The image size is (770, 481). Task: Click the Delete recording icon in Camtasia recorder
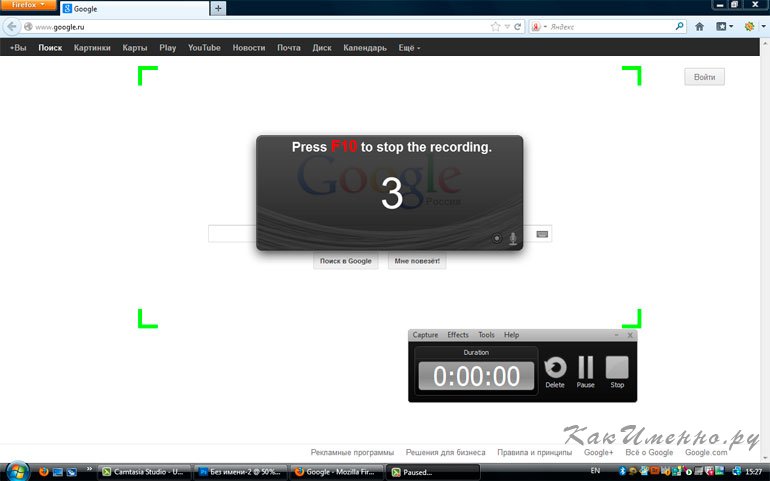click(555, 367)
